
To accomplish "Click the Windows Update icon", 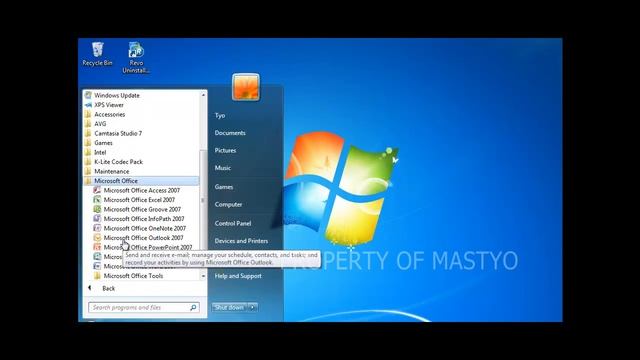I will [88, 95].
